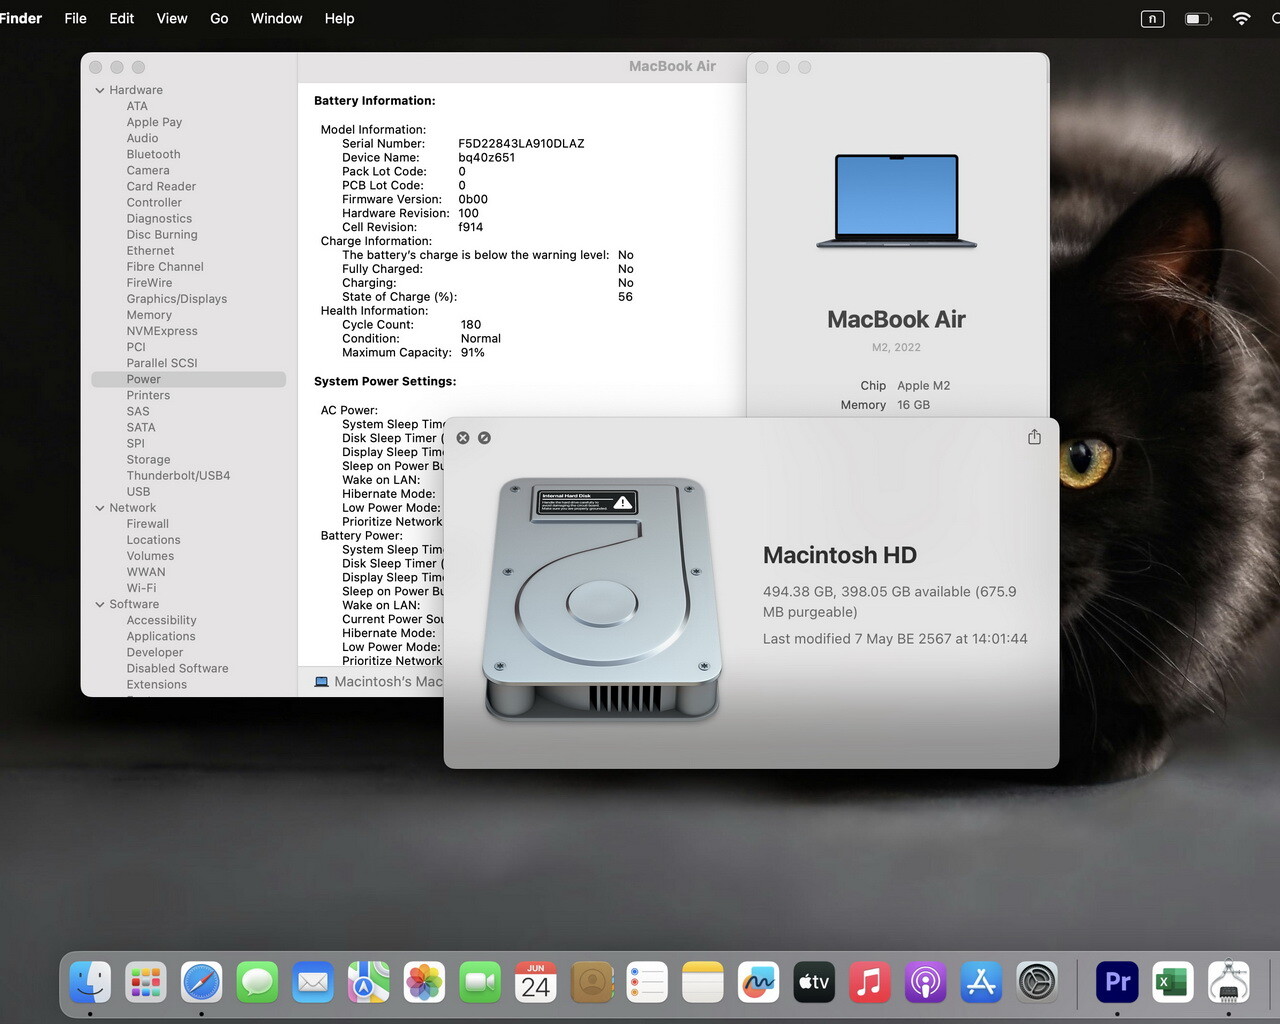The image size is (1280, 1024).
Task: Open the Notes app in Dock
Action: pyautogui.click(x=703, y=982)
